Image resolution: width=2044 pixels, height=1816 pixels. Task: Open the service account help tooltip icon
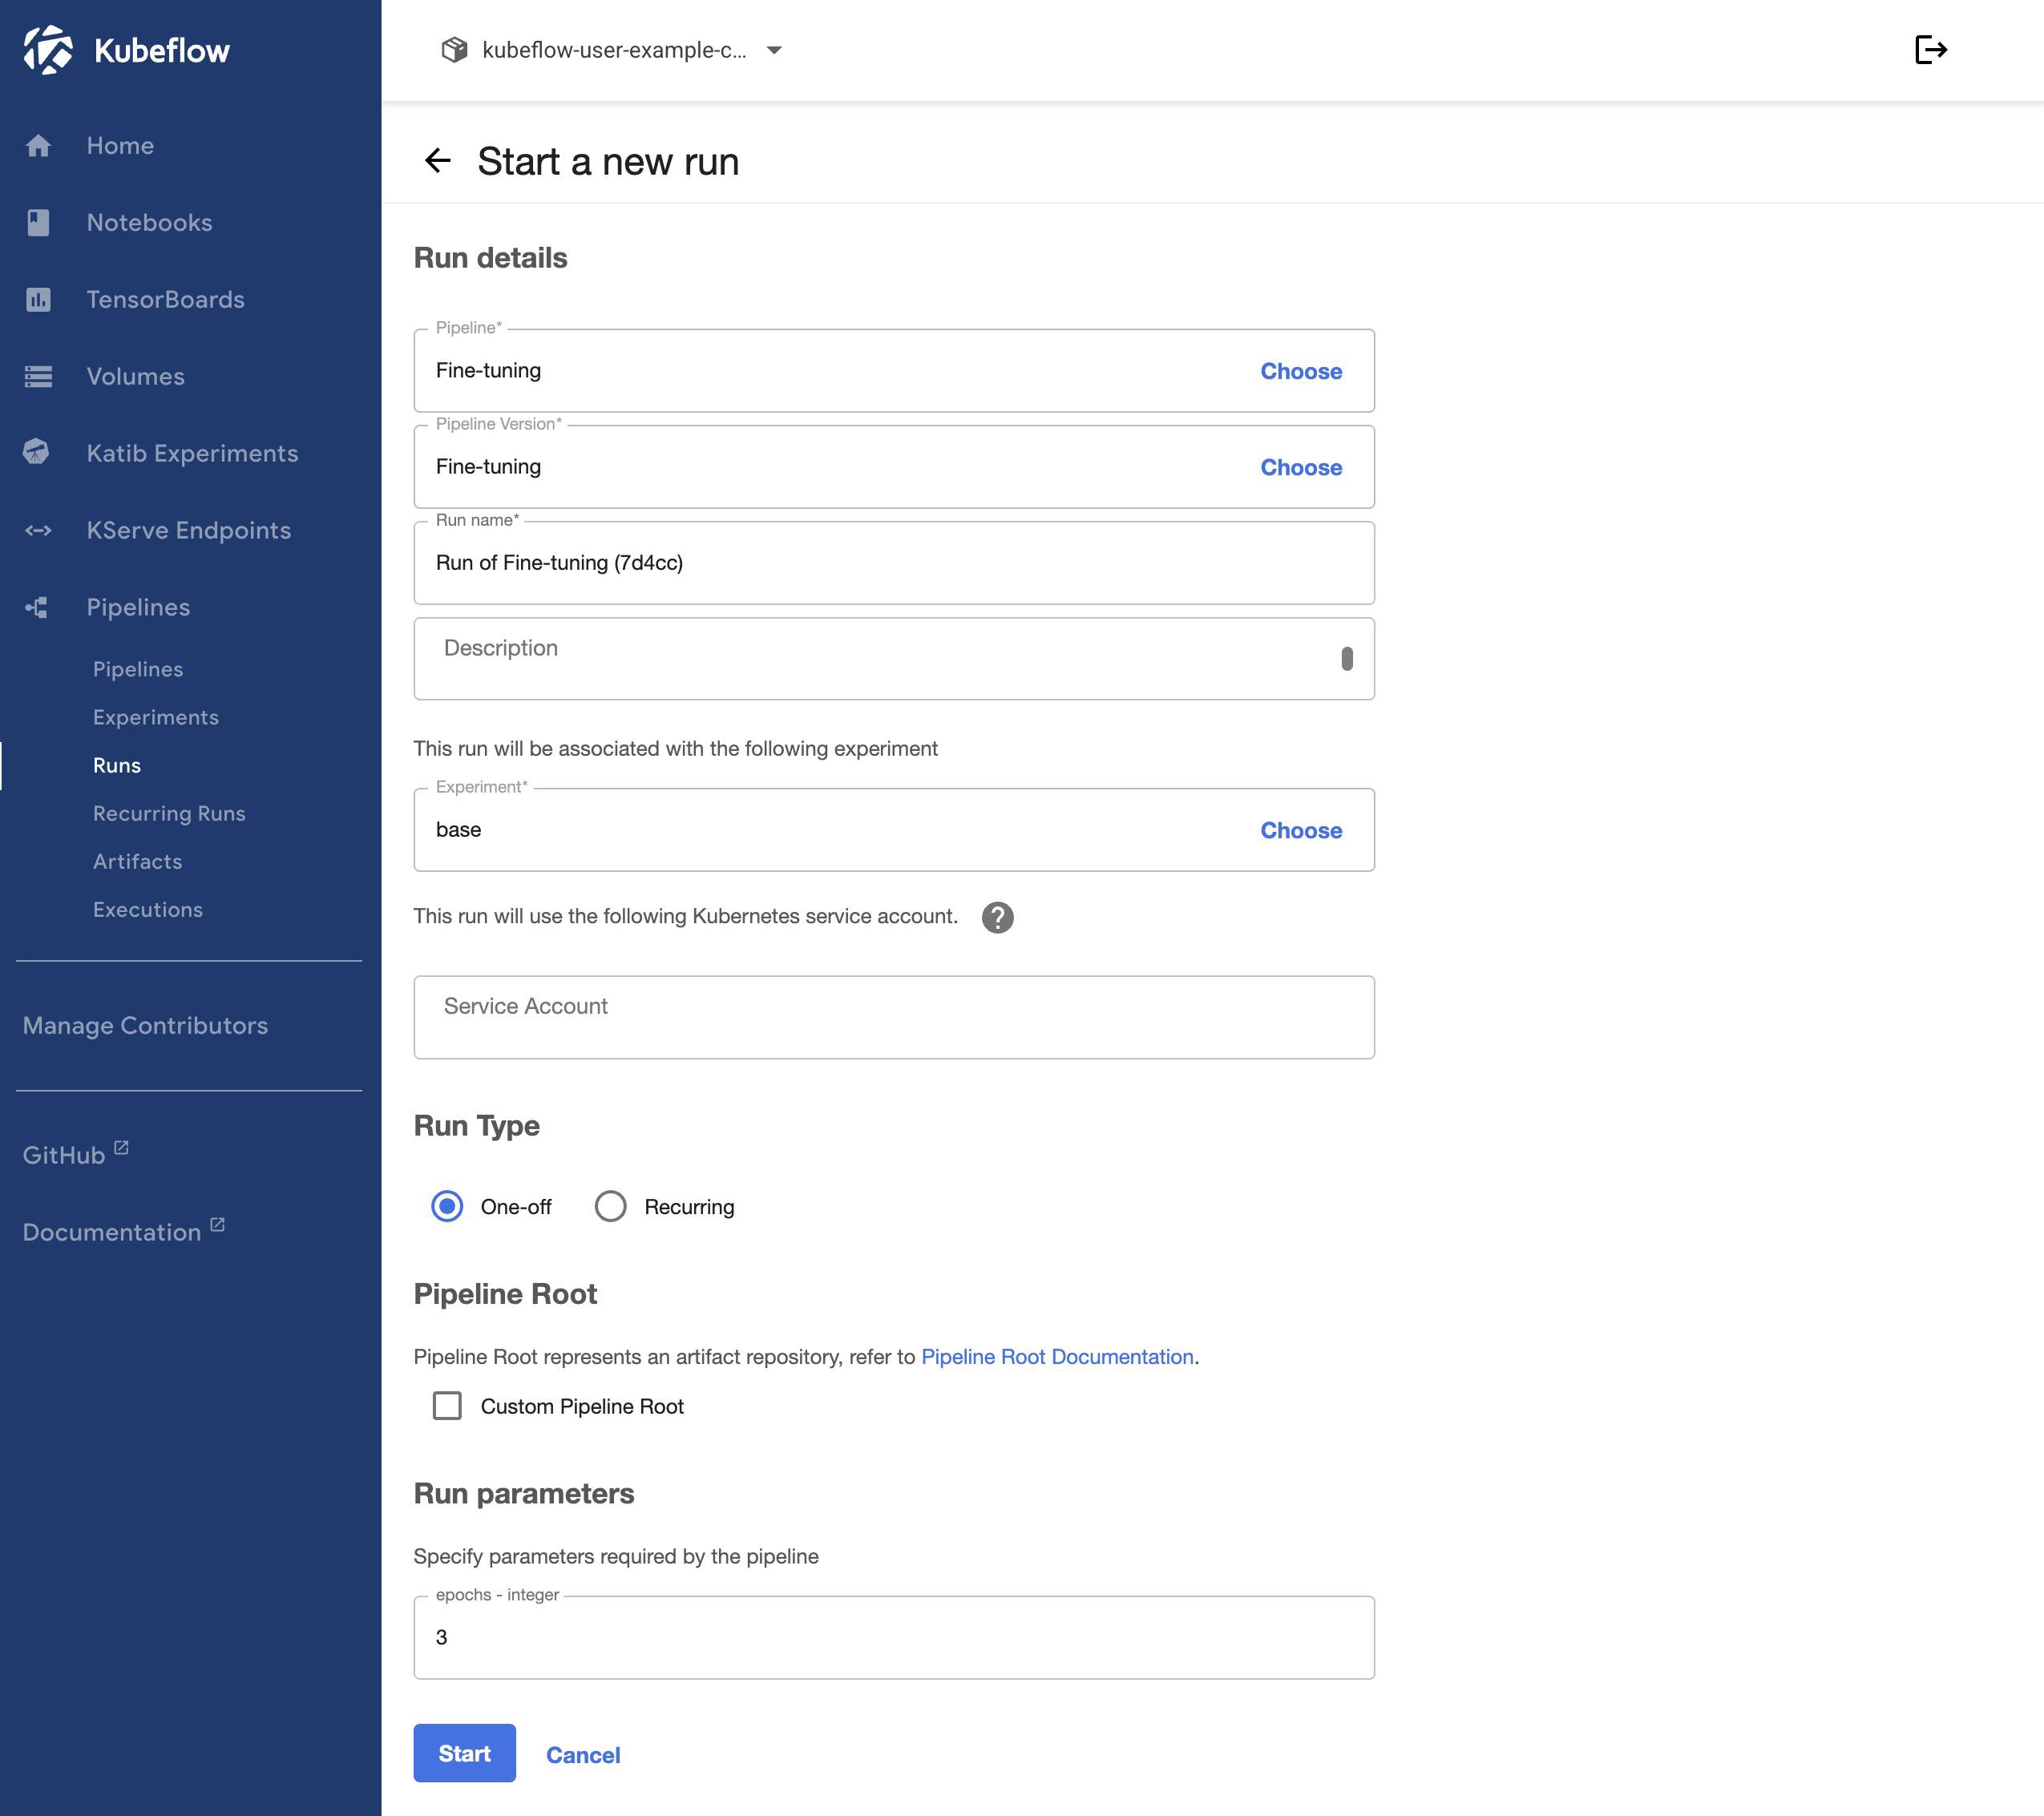click(997, 917)
